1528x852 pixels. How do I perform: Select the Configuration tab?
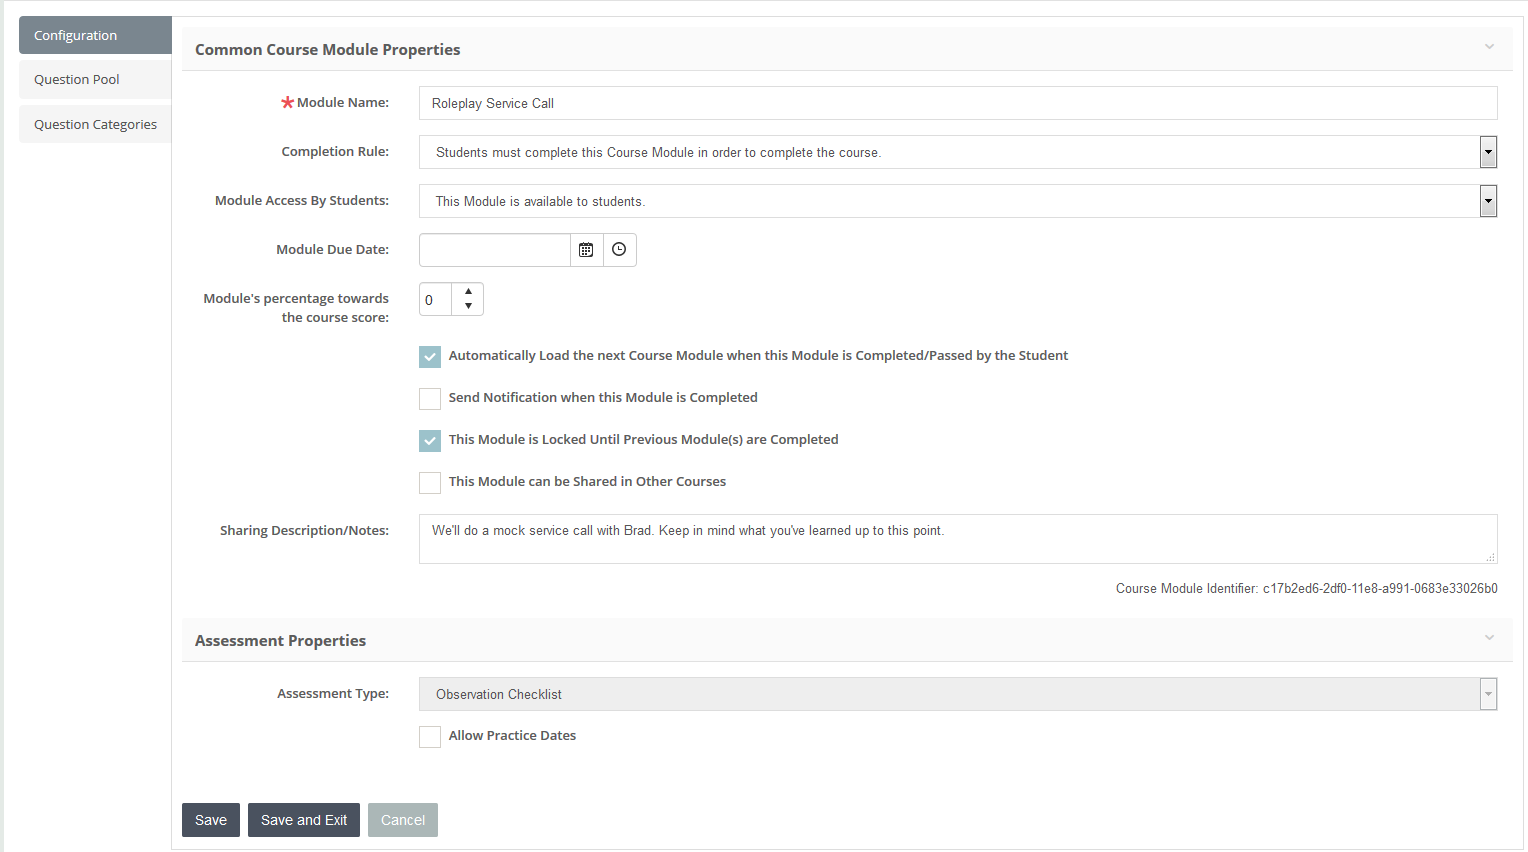73,34
